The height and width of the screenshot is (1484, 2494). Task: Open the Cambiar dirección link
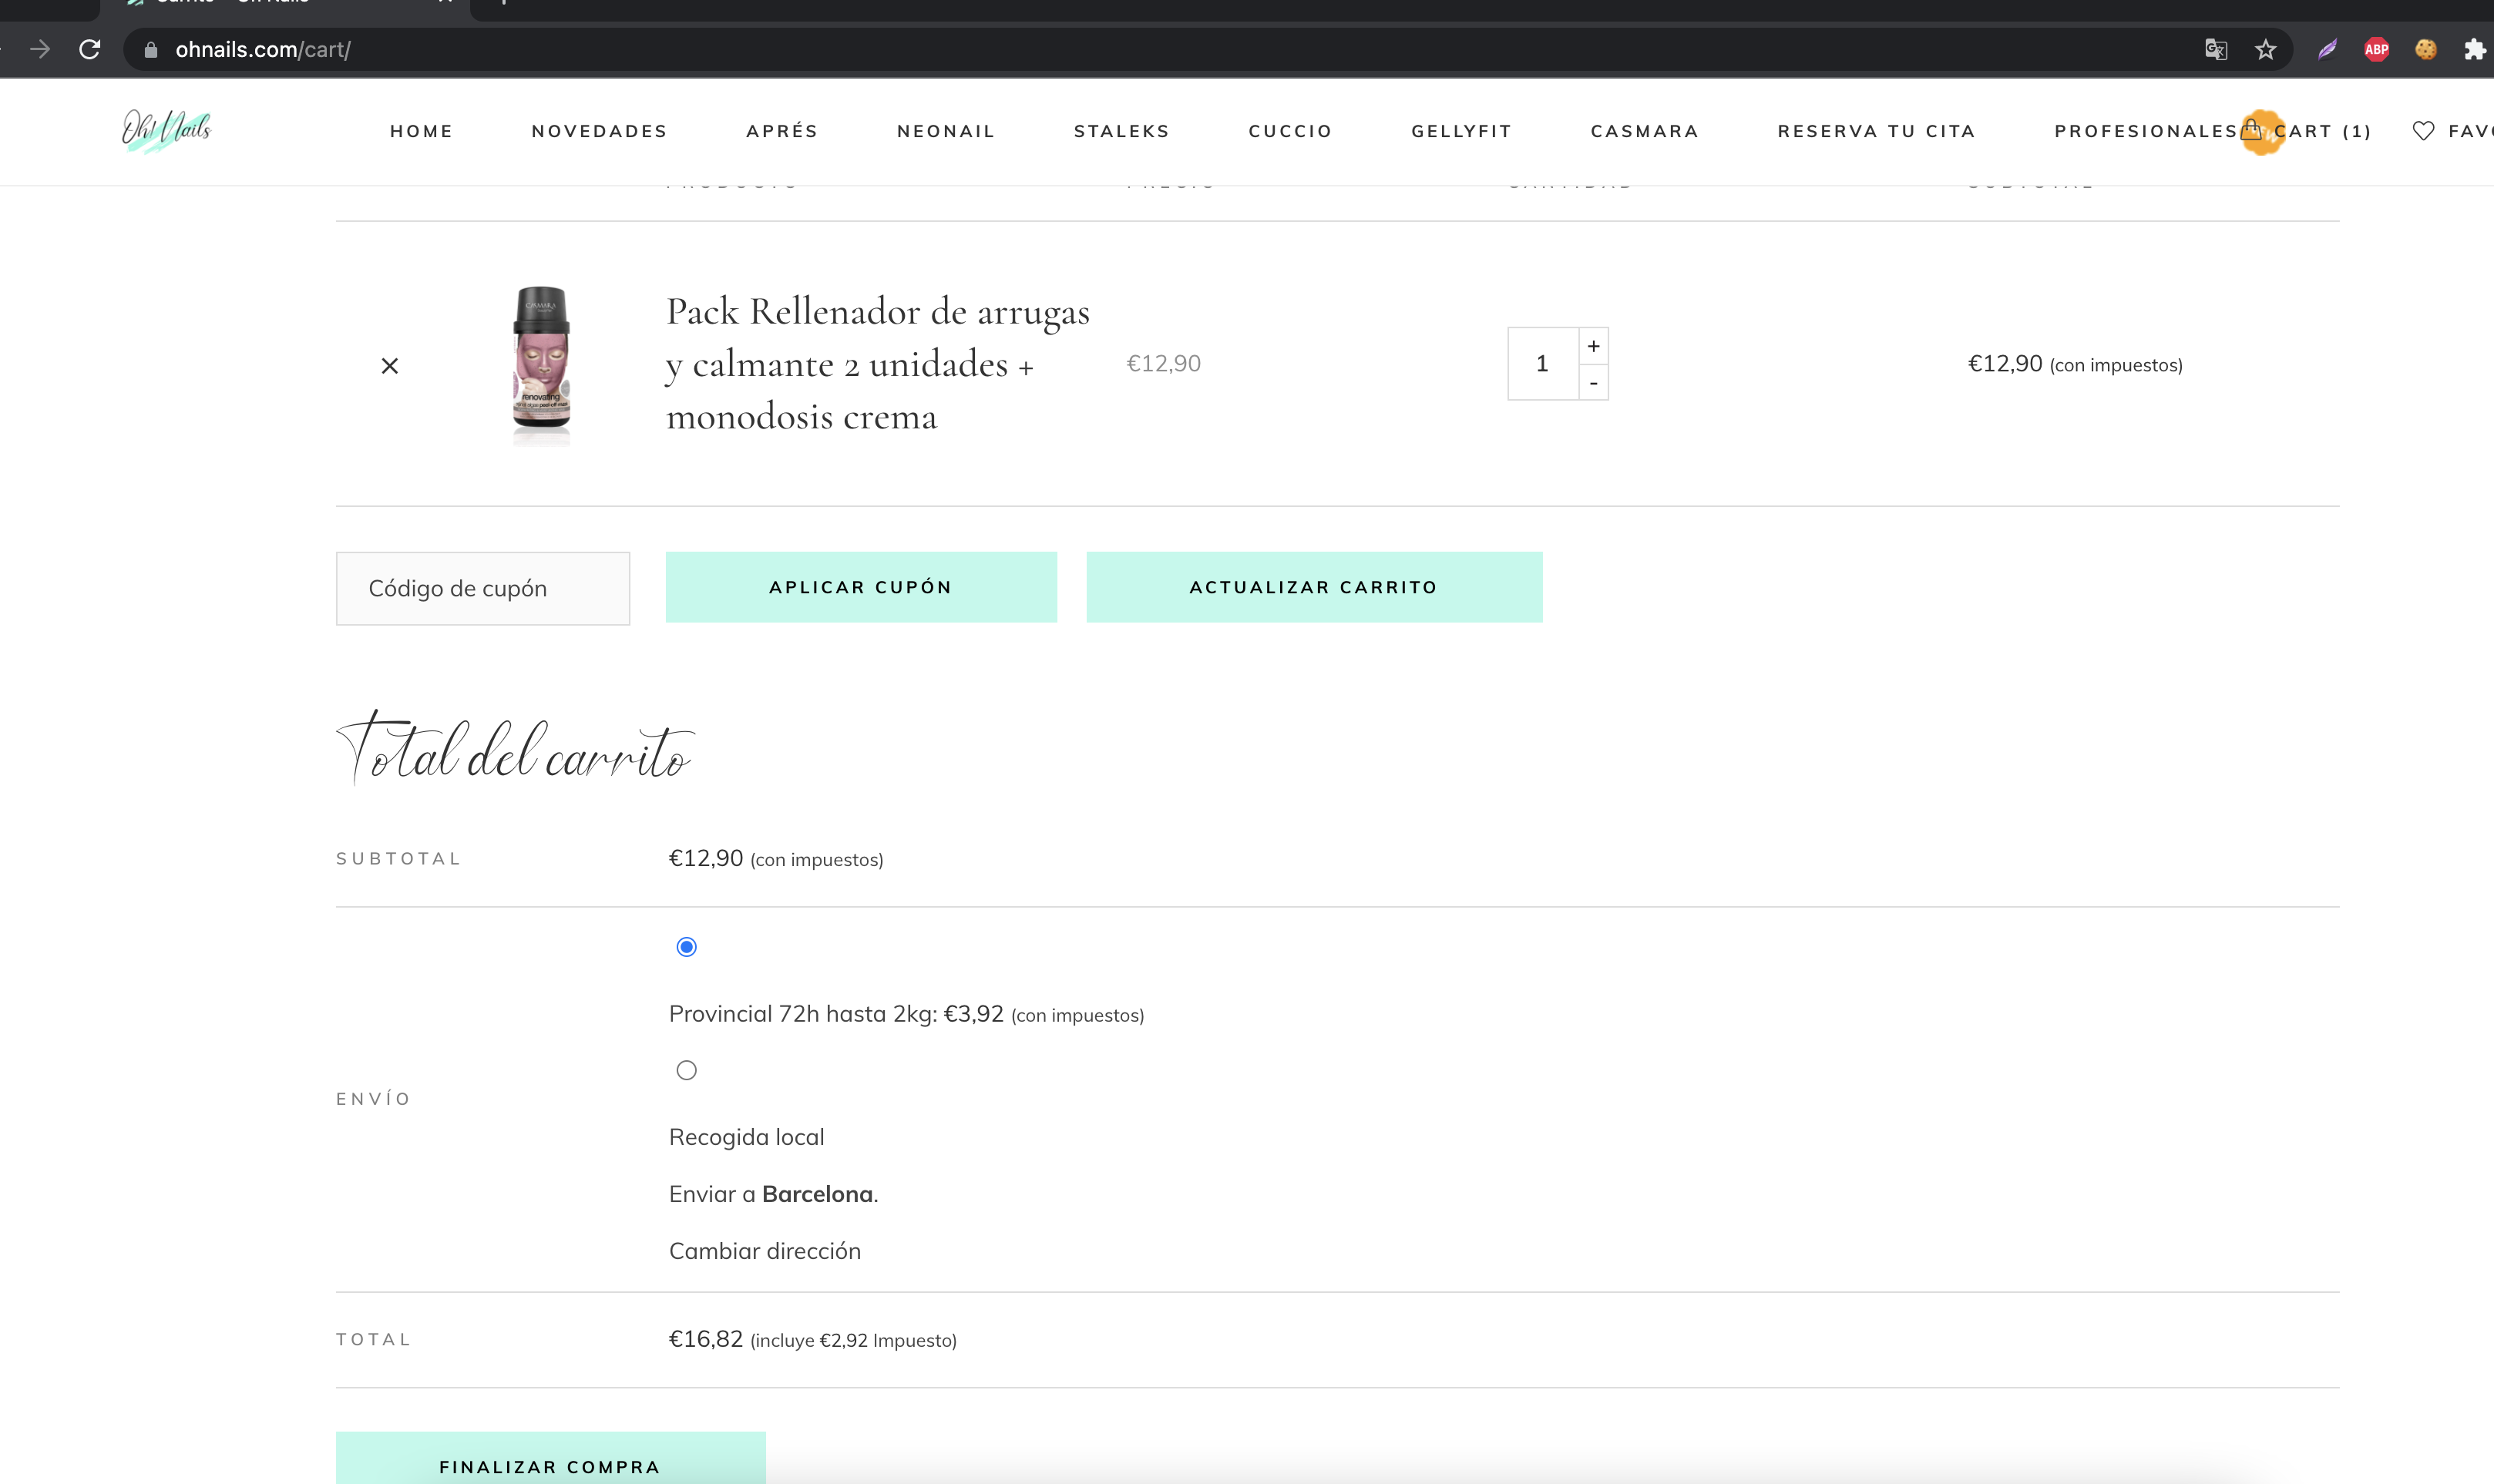[x=765, y=1251]
